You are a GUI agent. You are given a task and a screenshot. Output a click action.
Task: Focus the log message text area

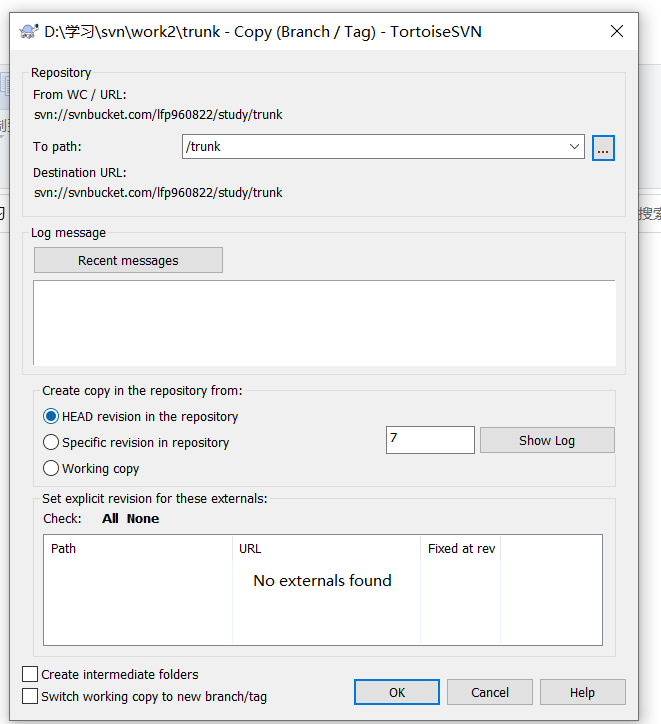coord(324,322)
